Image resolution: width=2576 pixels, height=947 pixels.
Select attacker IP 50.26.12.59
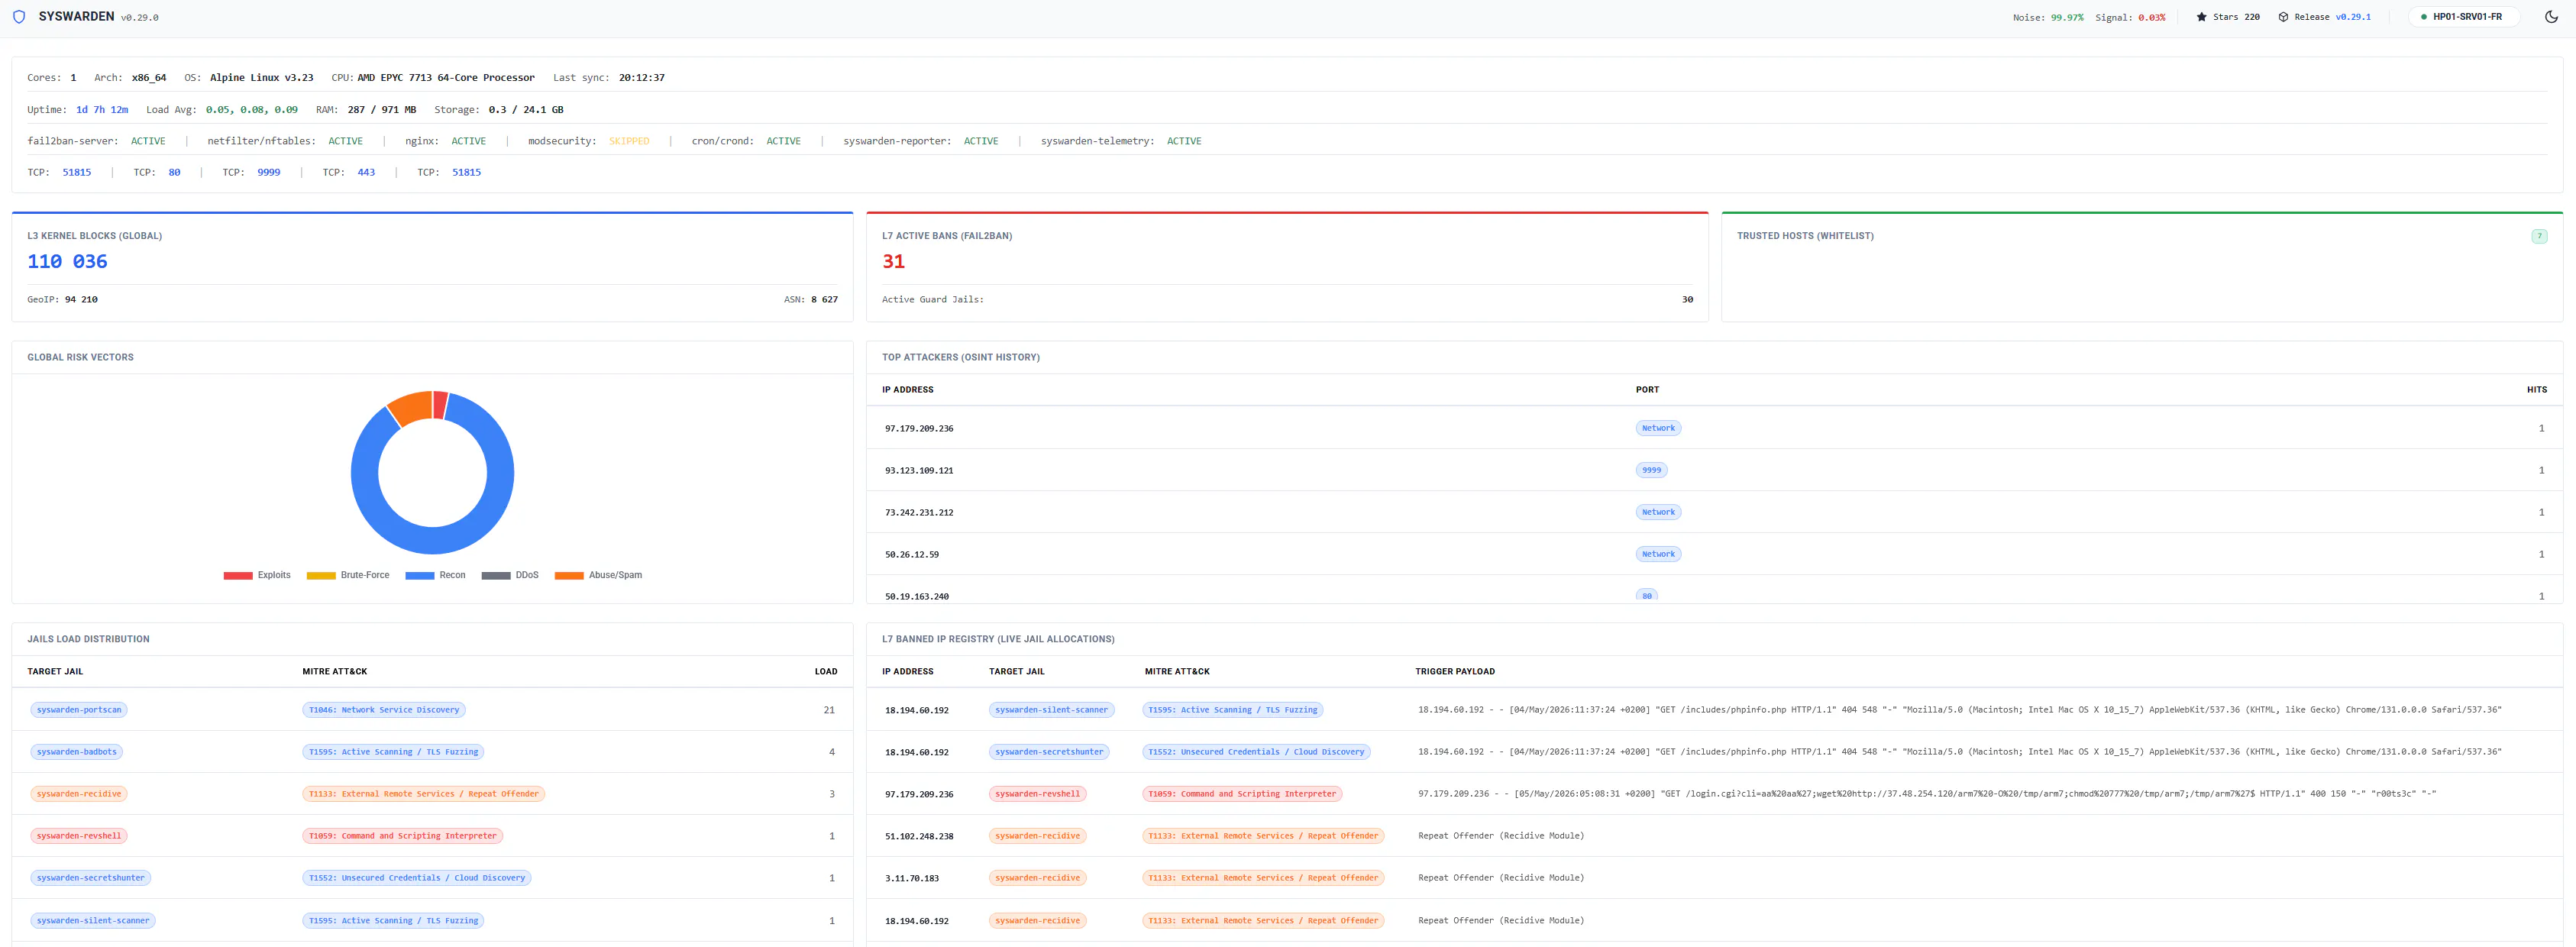click(912, 555)
